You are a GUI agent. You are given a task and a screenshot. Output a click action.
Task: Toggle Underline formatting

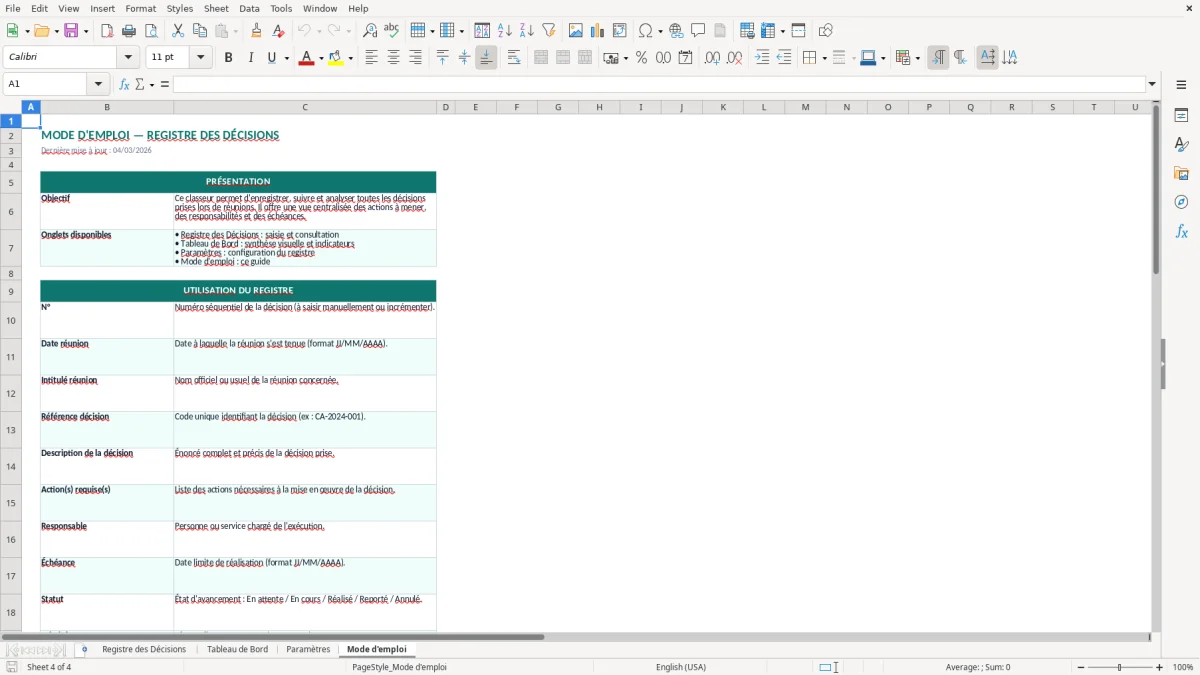tap(271, 58)
